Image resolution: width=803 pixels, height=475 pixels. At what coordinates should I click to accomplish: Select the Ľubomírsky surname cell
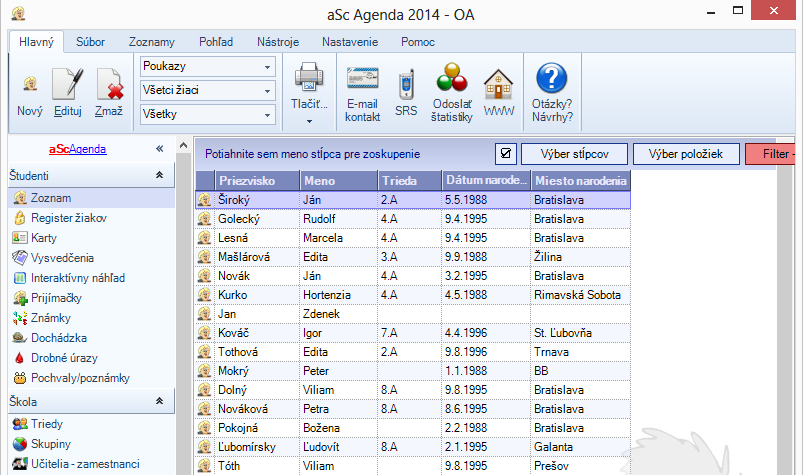[257, 447]
